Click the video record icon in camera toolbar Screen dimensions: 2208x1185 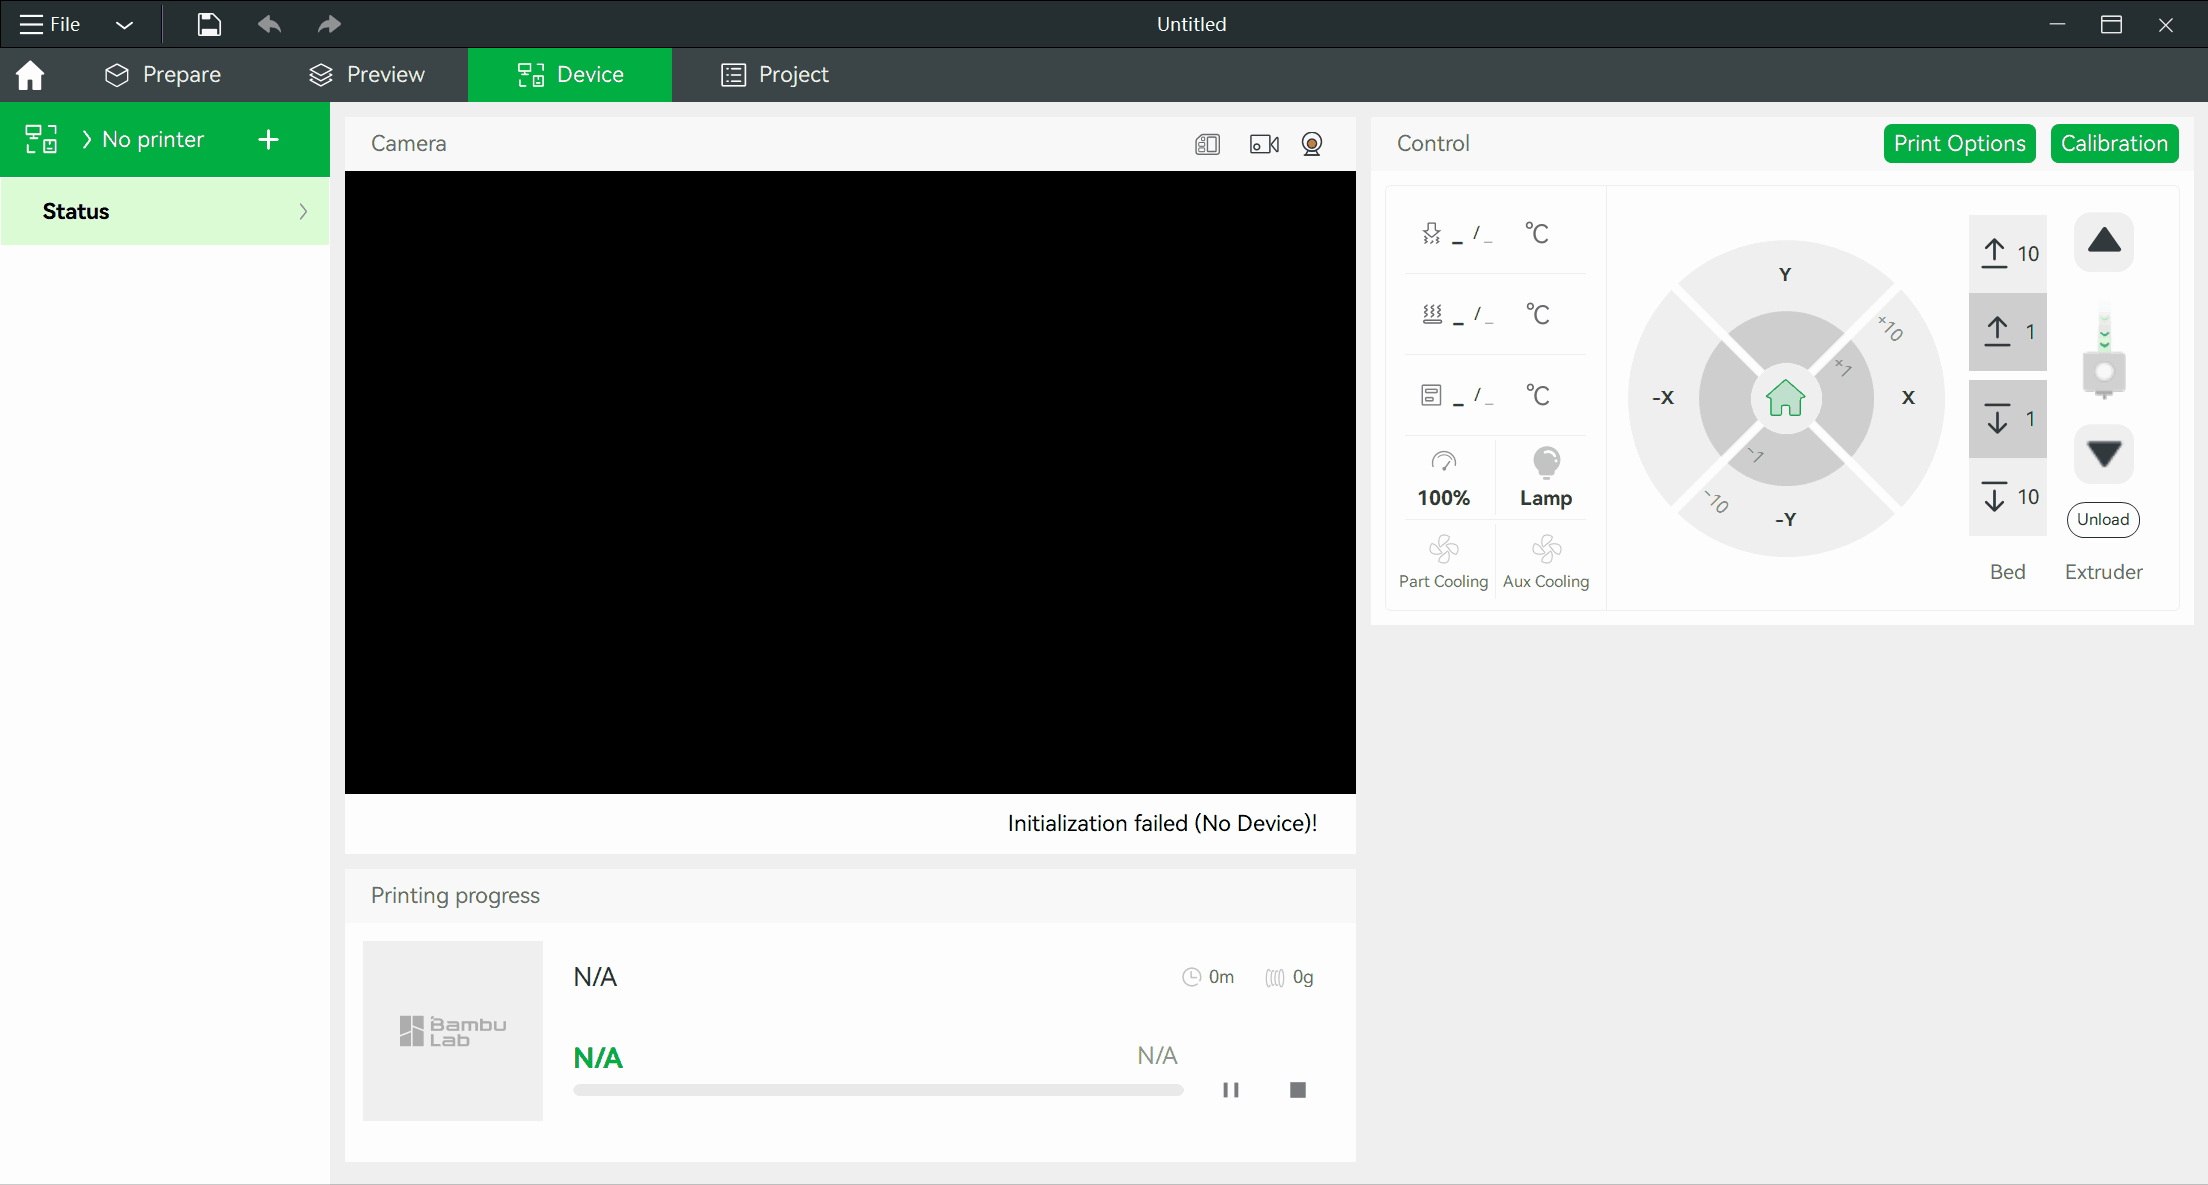1260,143
